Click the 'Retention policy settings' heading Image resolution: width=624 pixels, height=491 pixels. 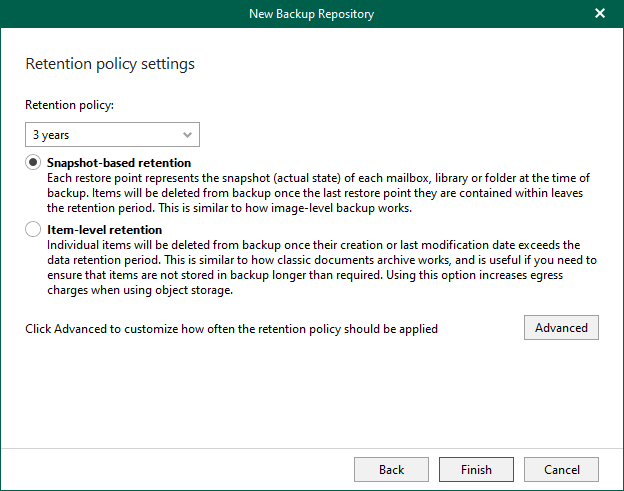click(110, 64)
